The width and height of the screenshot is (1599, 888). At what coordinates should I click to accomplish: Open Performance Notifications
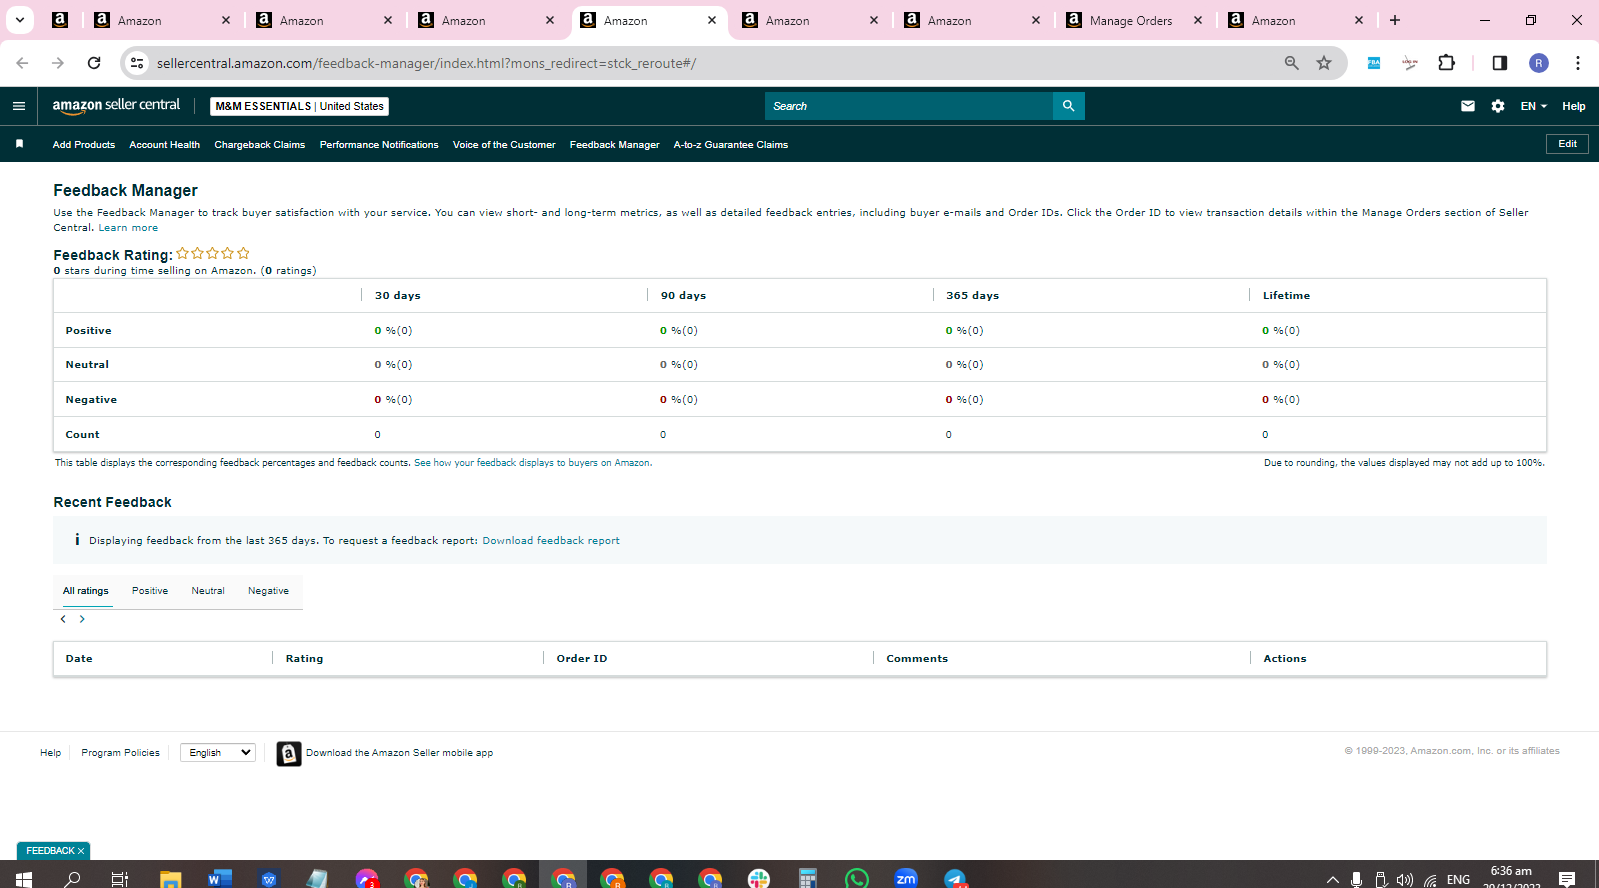tap(379, 145)
